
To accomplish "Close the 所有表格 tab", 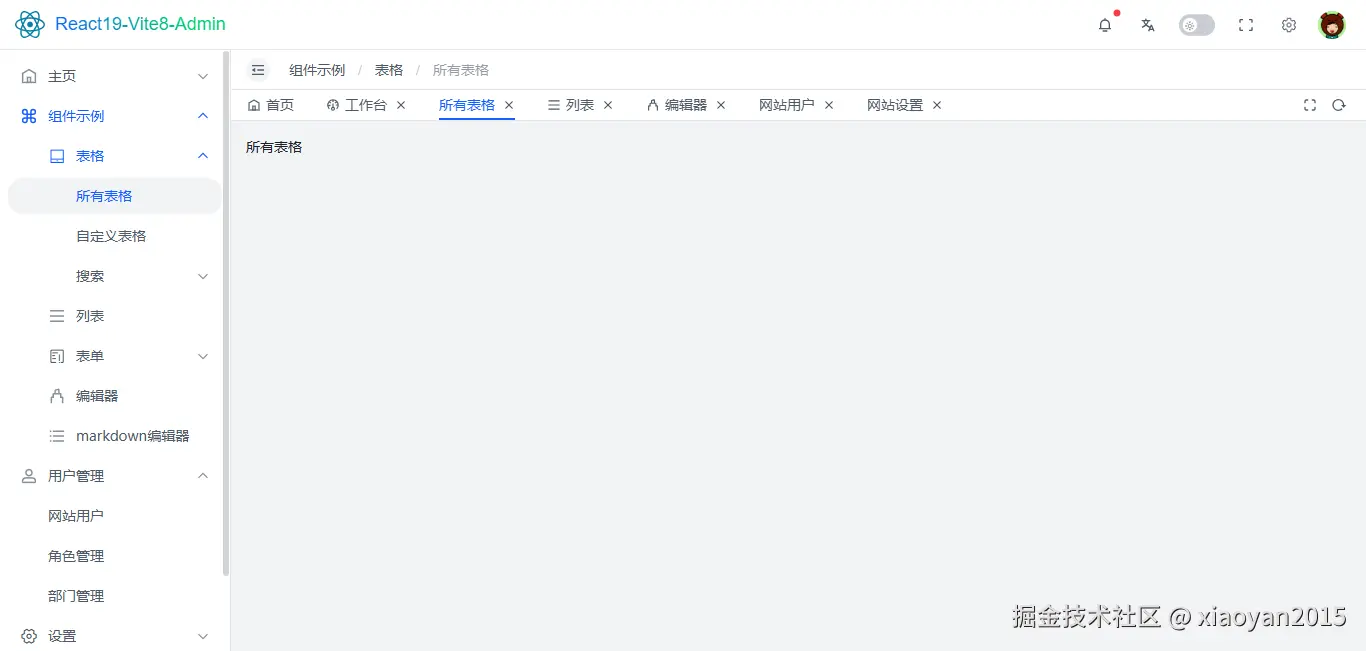I will pyautogui.click(x=509, y=105).
